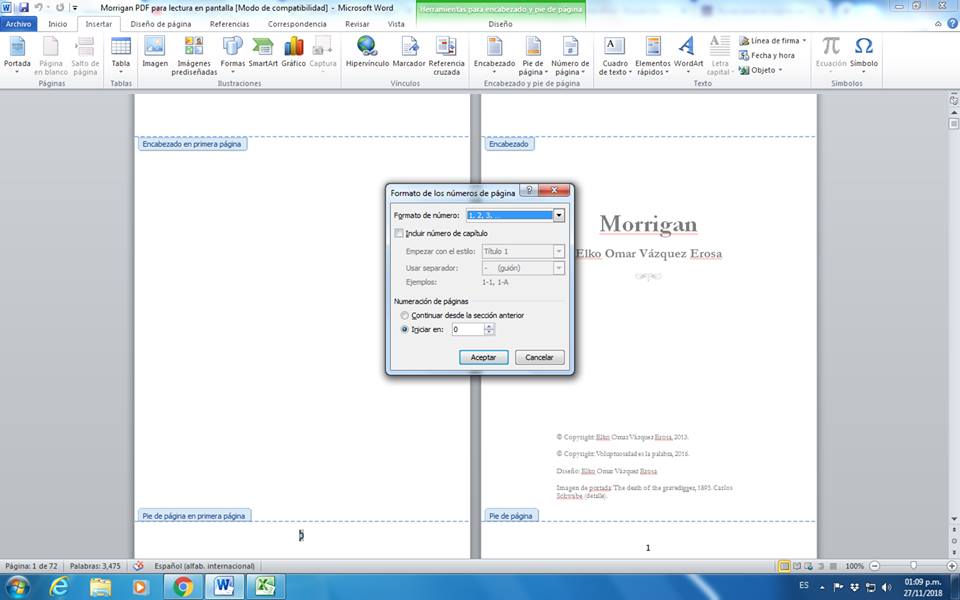Select the Iniciar en radio button

click(x=404, y=329)
